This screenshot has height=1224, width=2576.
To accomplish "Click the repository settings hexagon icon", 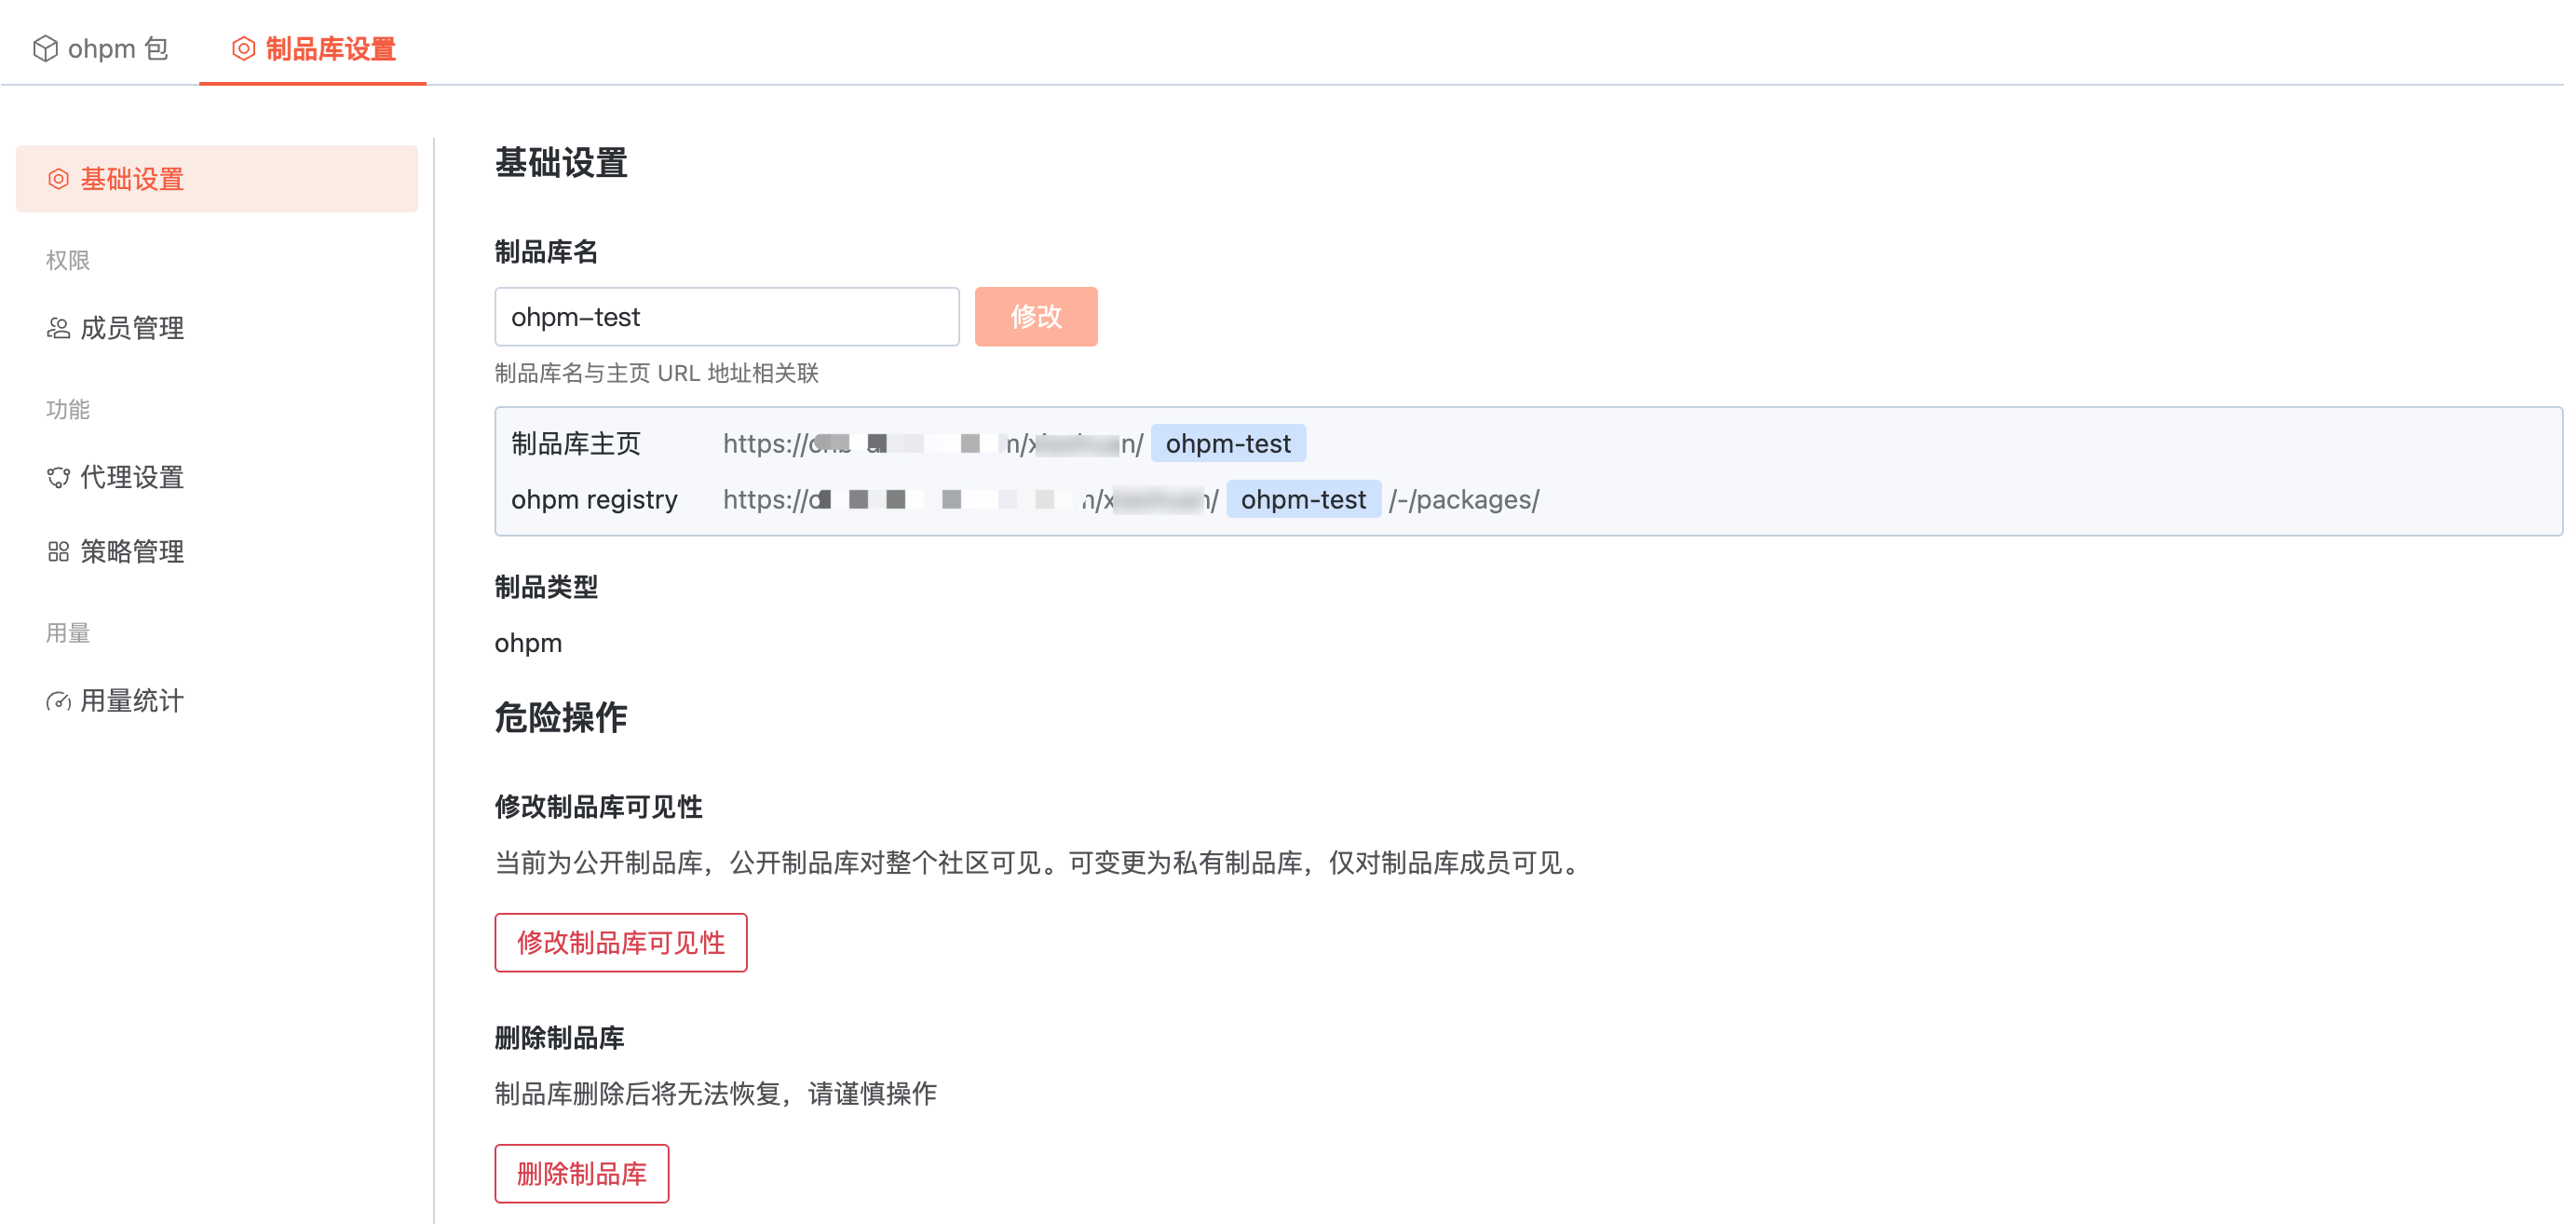I will (x=243, y=48).
